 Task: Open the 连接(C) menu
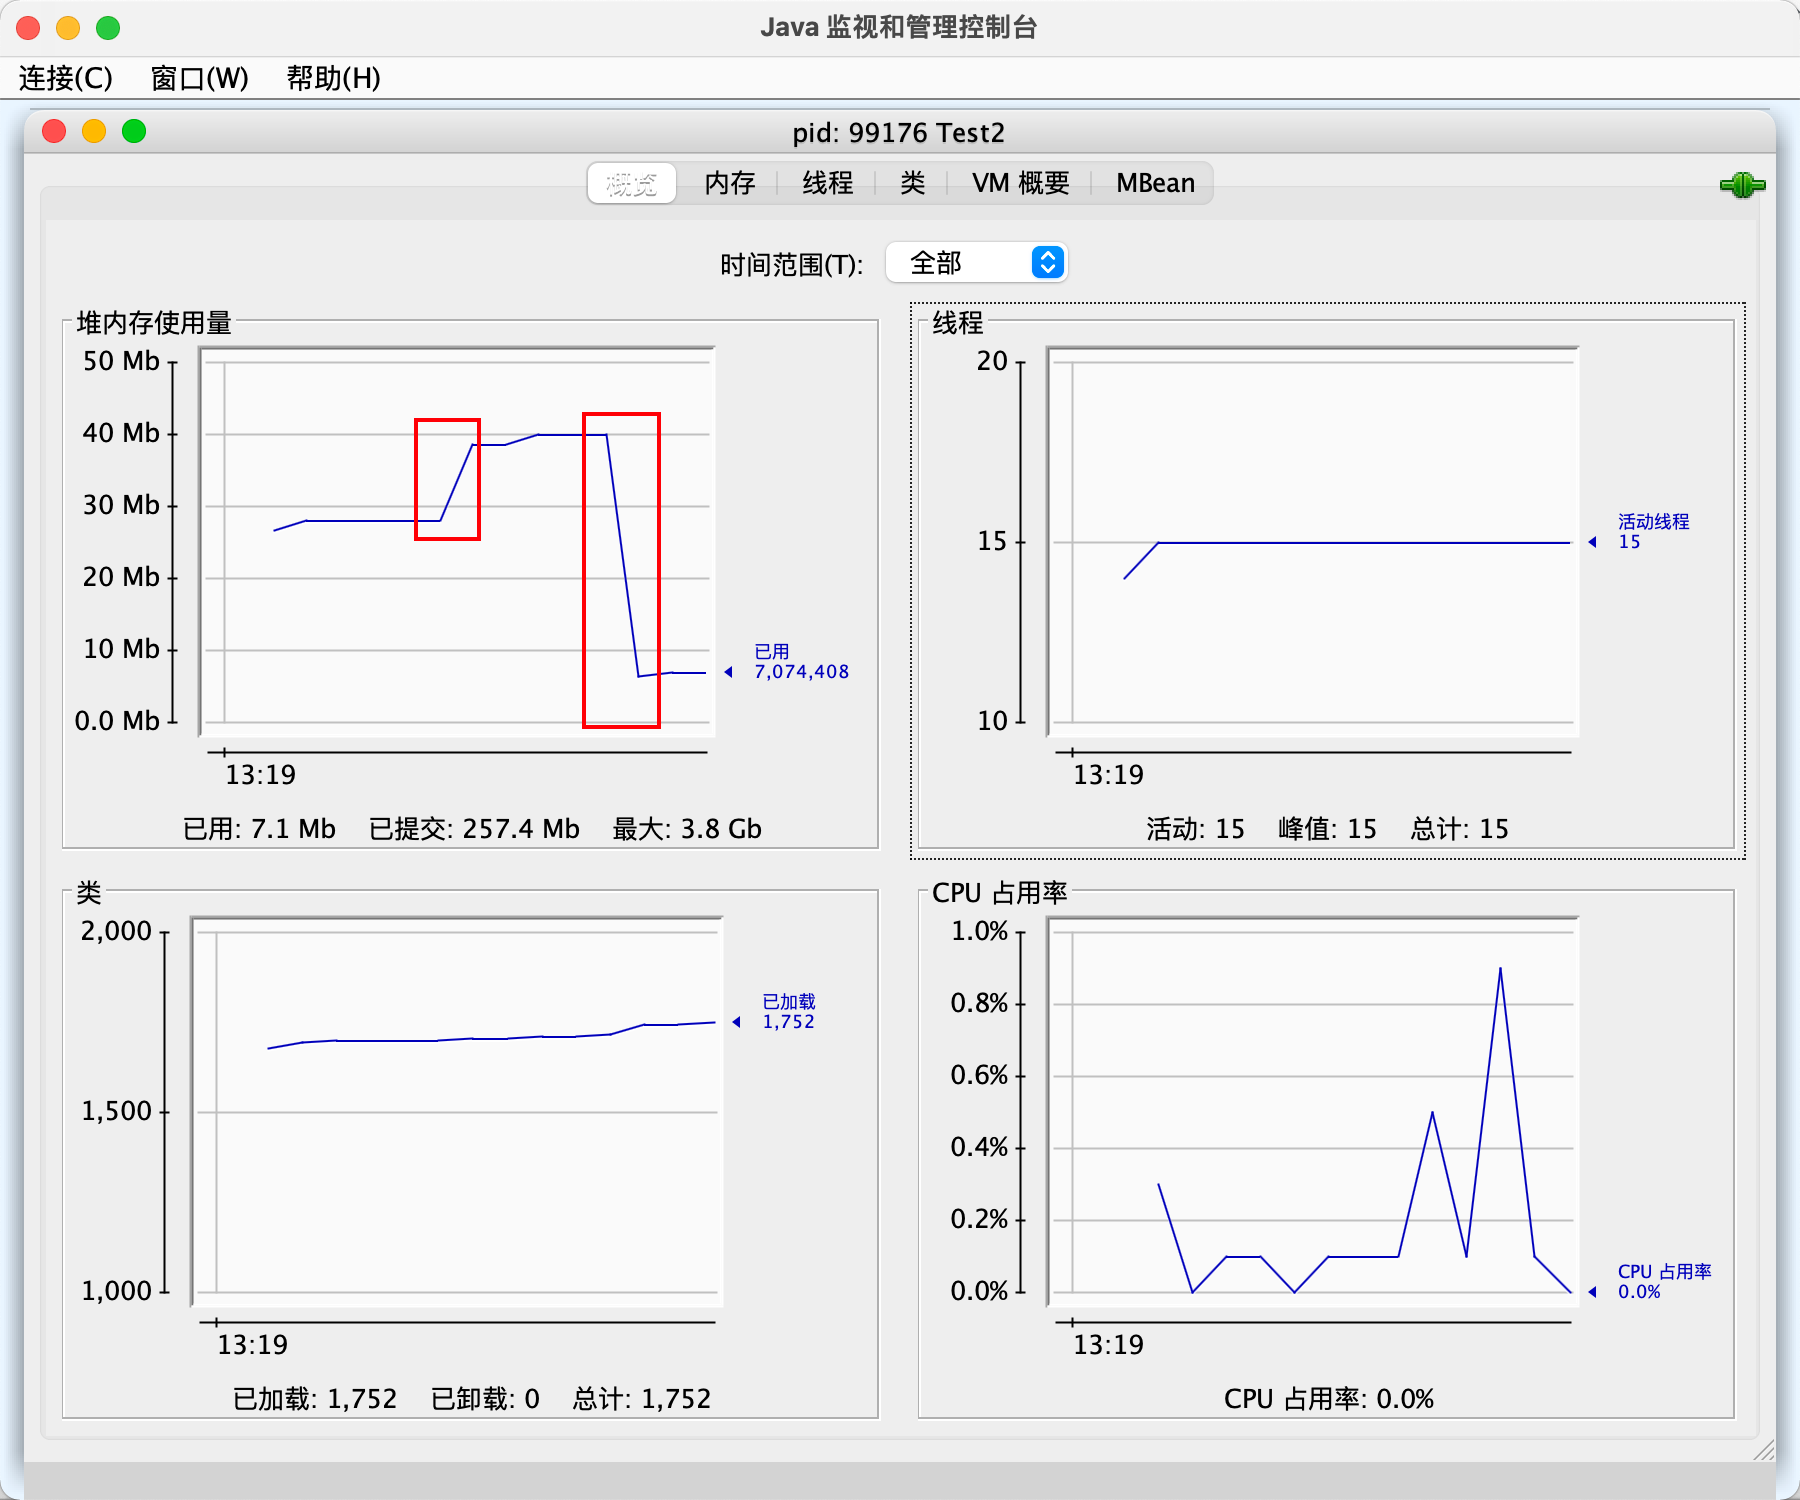click(66, 78)
